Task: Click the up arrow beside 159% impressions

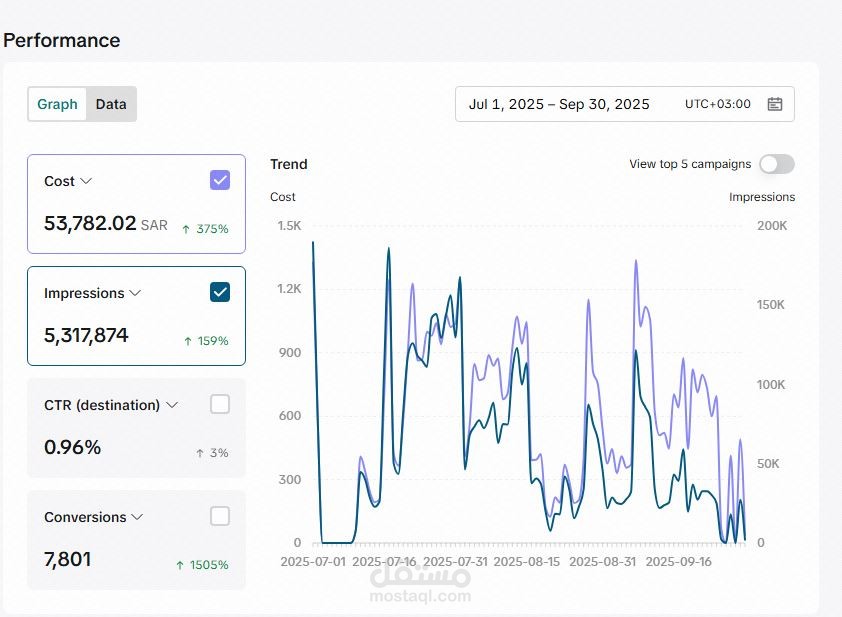Action: click(187, 341)
